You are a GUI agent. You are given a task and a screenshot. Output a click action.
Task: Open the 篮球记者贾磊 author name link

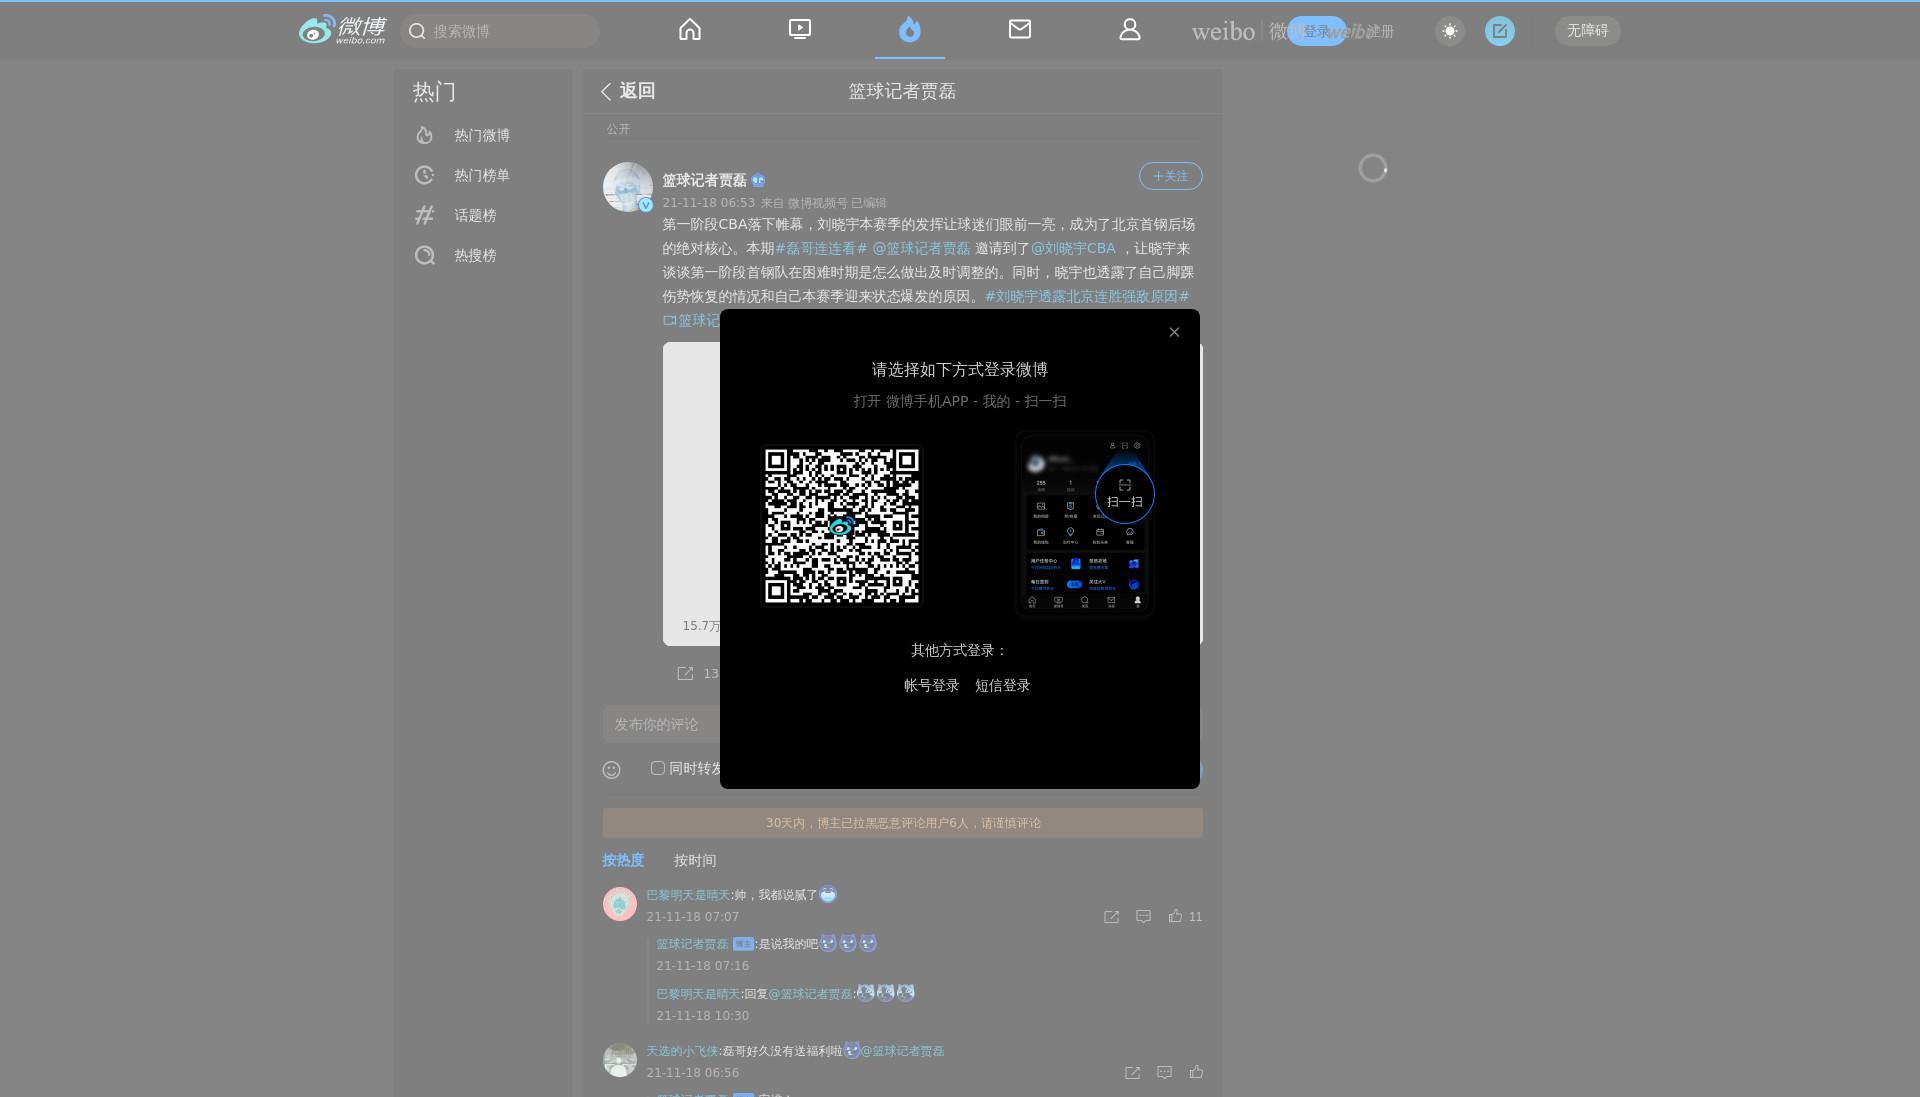(x=704, y=180)
